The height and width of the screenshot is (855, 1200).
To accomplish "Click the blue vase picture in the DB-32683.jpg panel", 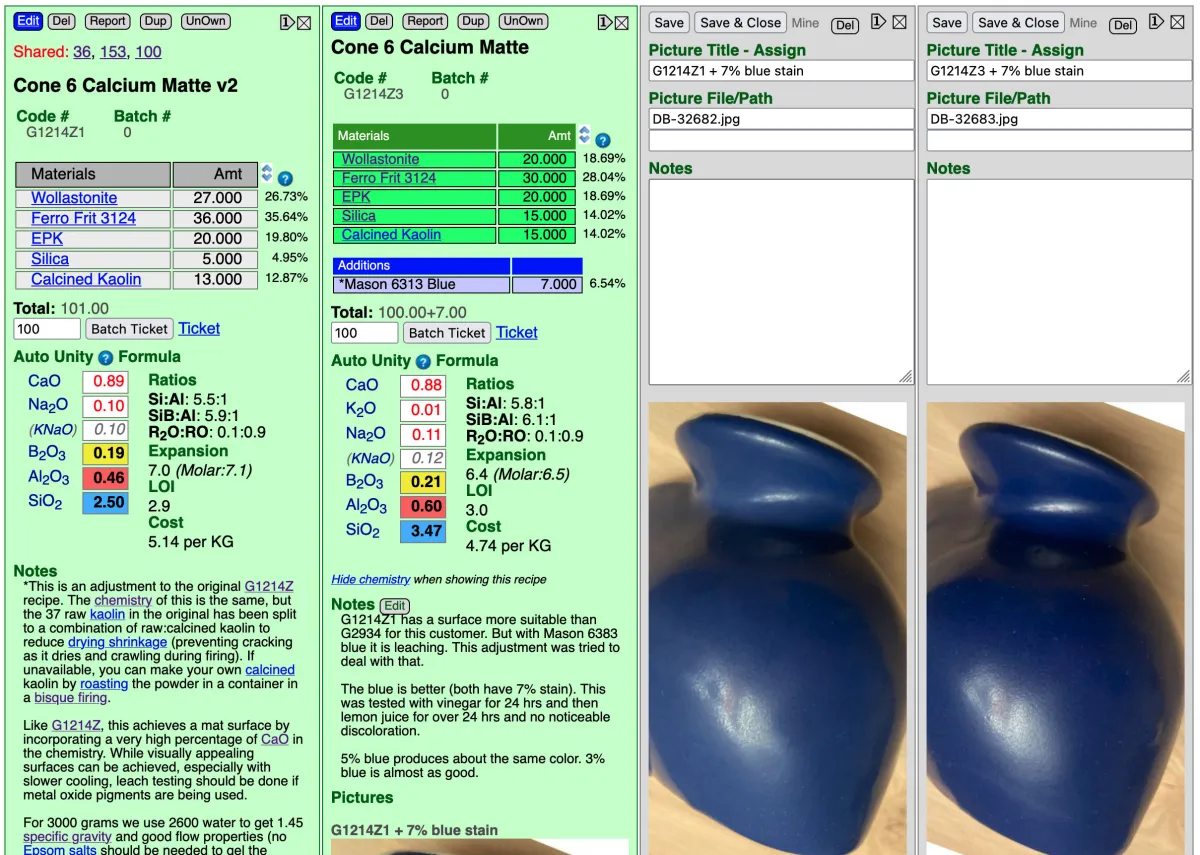I will (1056, 628).
